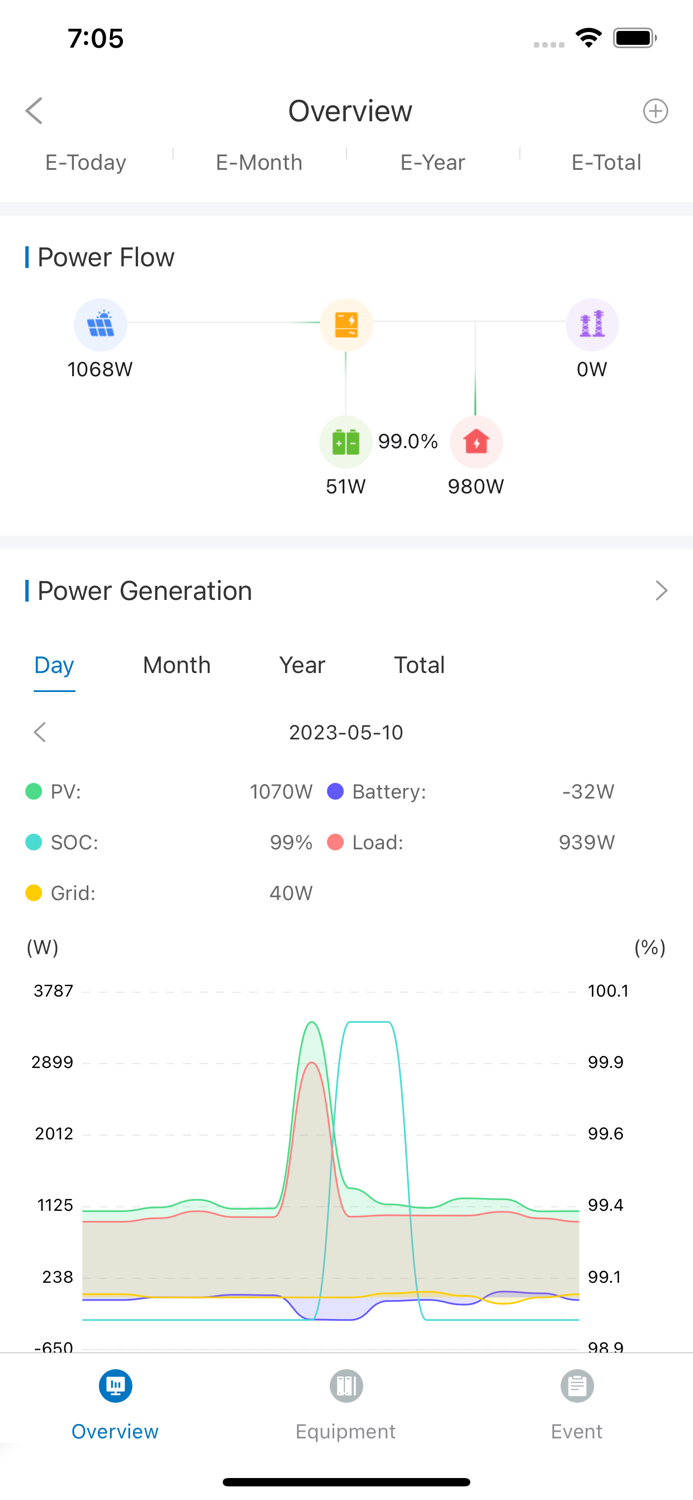This screenshot has height=1500, width=693.
Task: Open the Equipment tab icon
Action: [x=346, y=1386]
